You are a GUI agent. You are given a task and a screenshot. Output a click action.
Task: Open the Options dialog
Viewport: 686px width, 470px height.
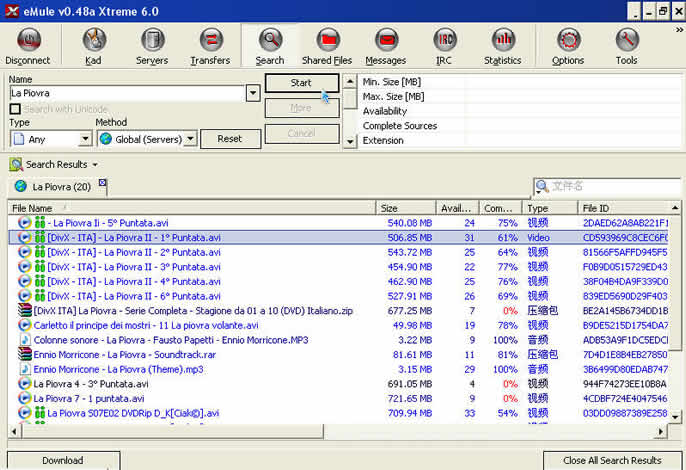(568, 40)
